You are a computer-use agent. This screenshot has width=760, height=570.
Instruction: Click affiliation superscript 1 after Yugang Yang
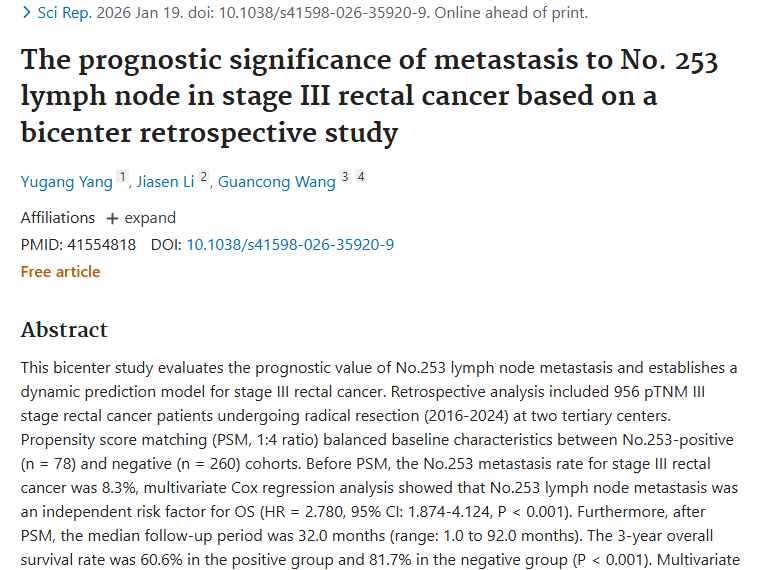coord(123,177)
